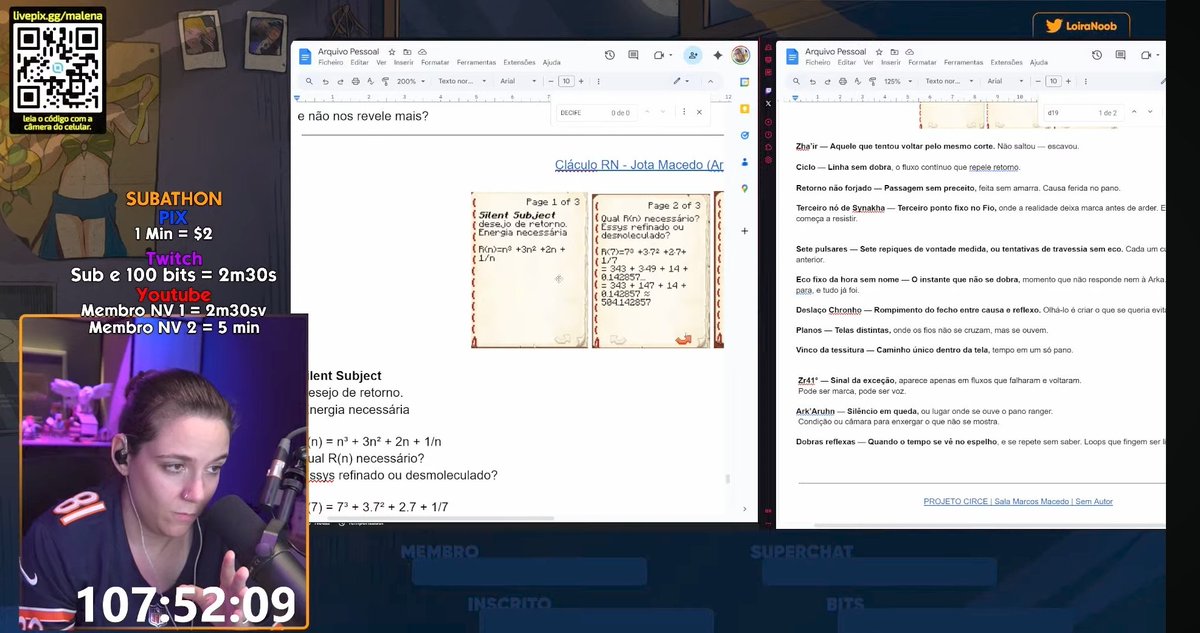Viewport: 1200px width, 633px height.
Task: Select paint format tool in left Docs toolbar
Action: [385, 81]
